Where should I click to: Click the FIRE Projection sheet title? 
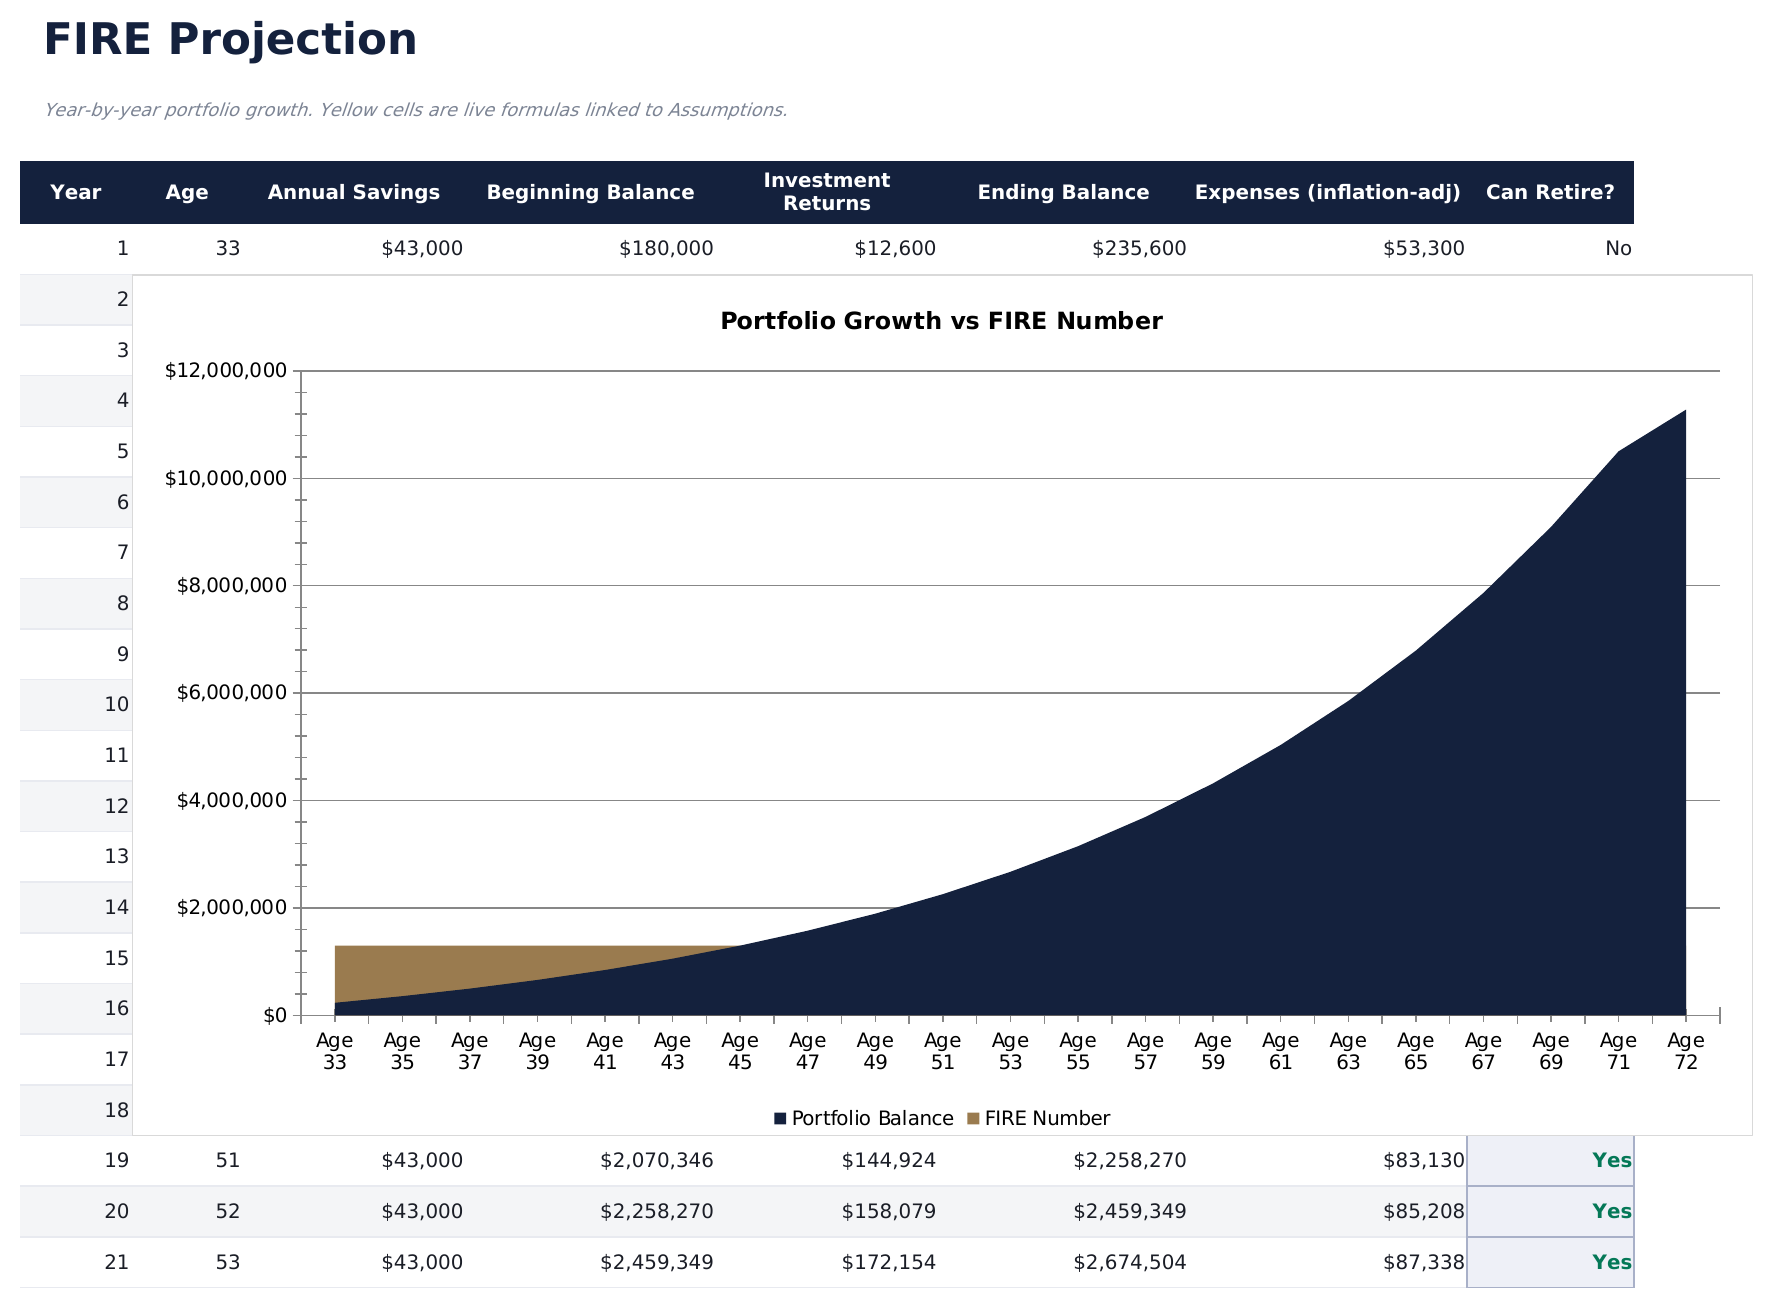(230, 40)
